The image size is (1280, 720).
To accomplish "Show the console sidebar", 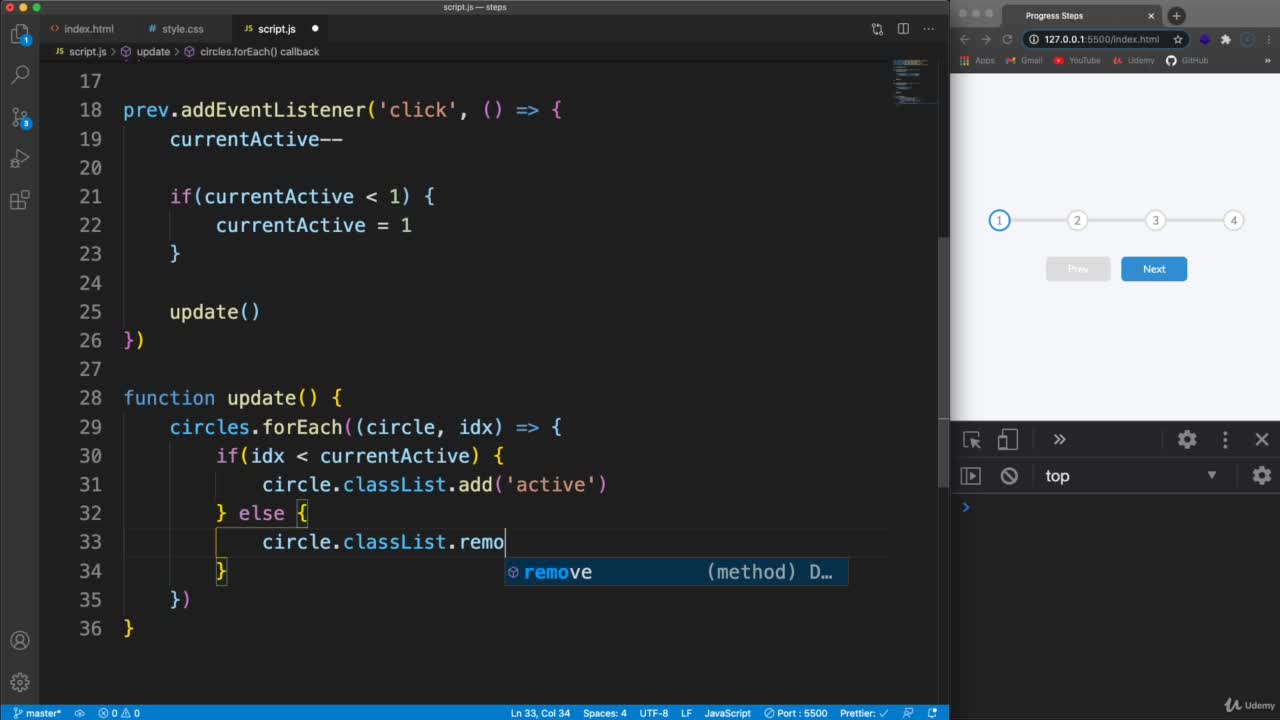I will [x=971, y=476].
